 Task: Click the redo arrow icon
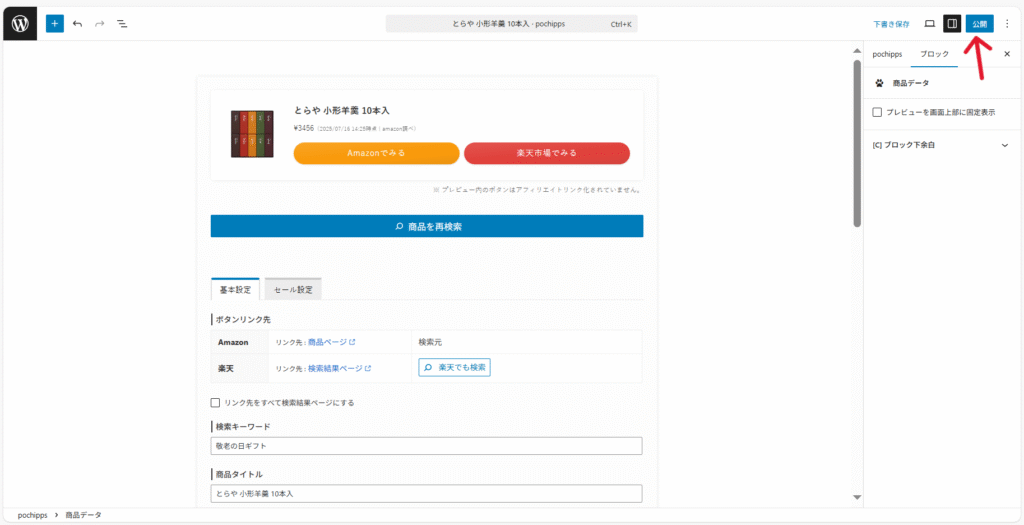click(x=99, y=24)
